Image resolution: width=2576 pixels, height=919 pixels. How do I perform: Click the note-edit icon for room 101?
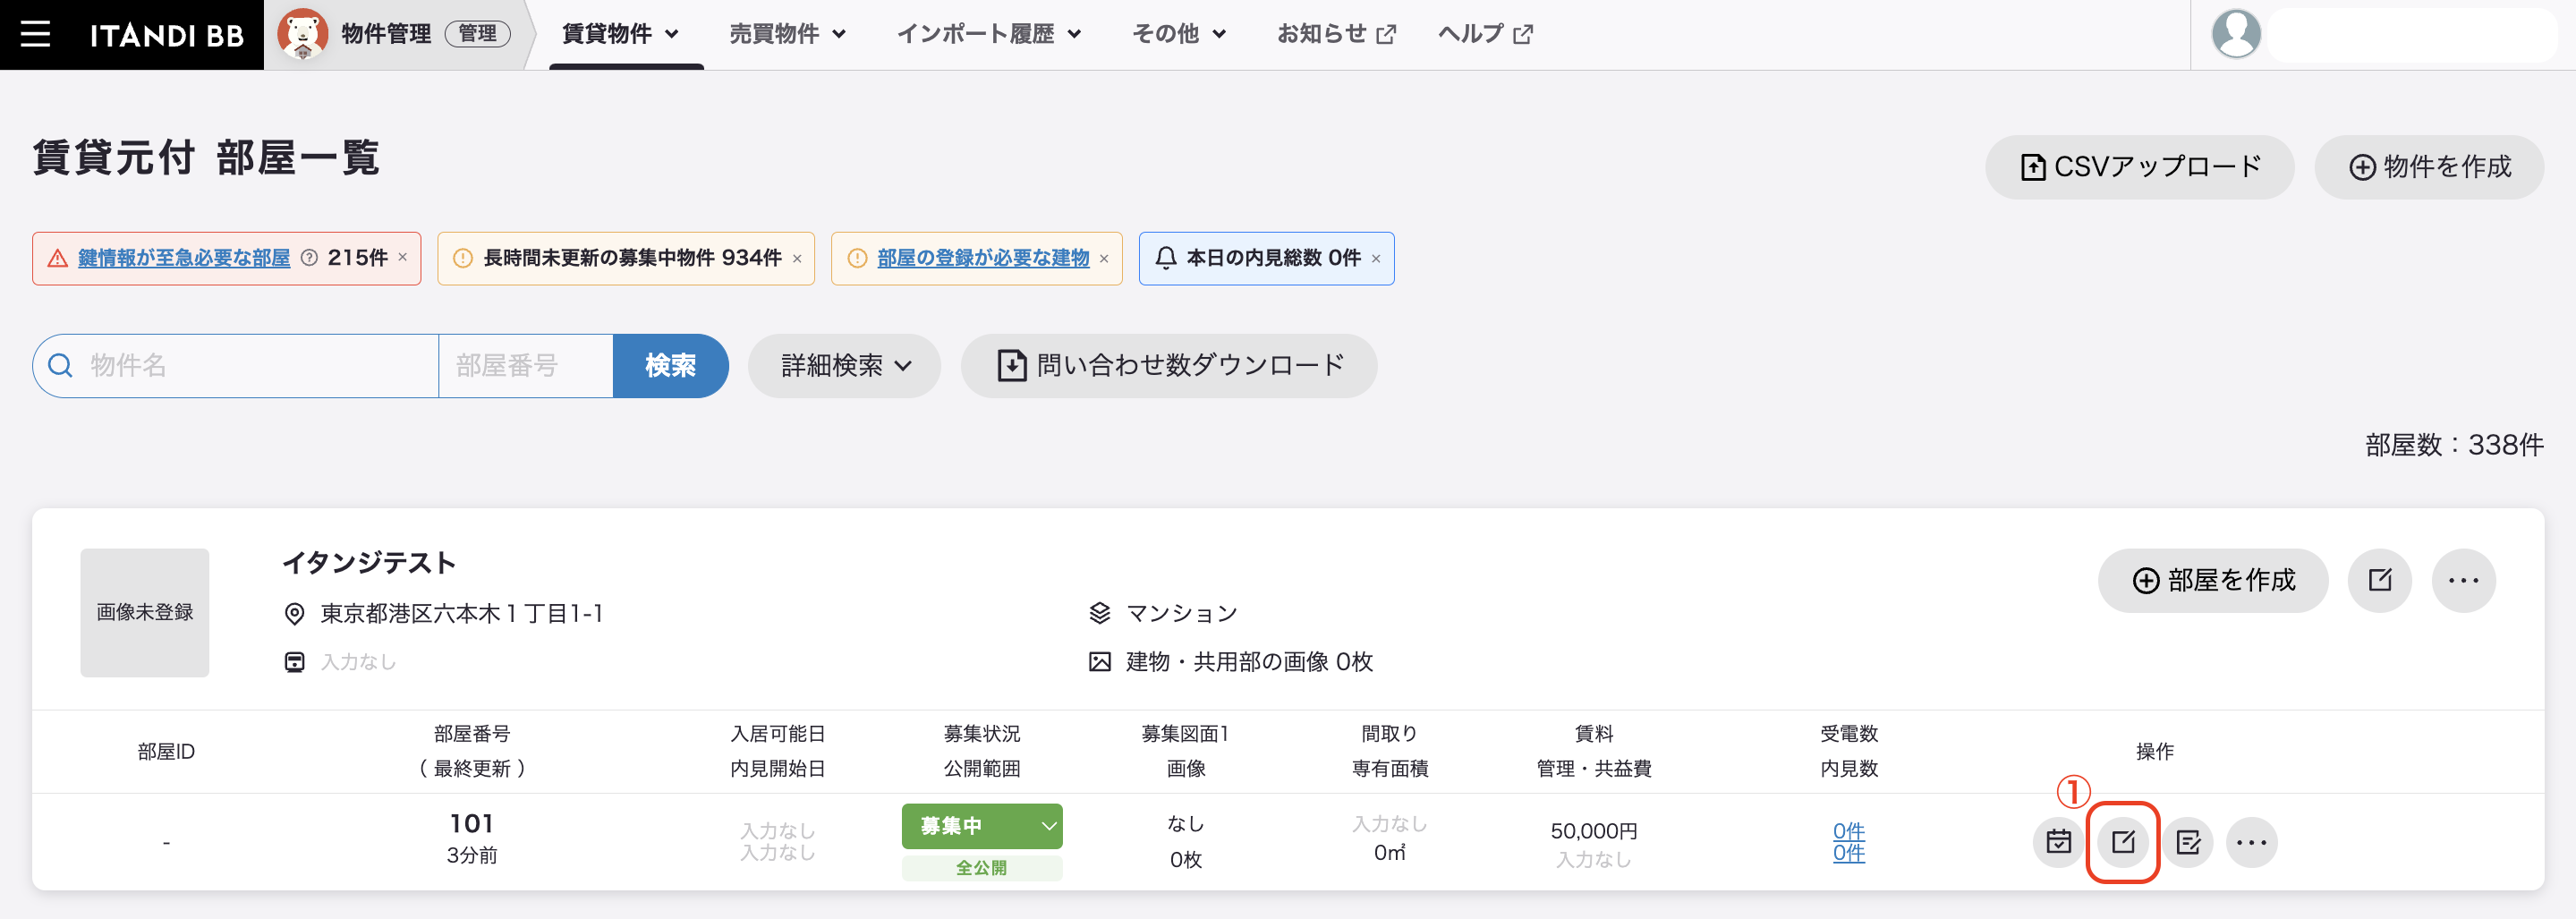point(2188,842)
